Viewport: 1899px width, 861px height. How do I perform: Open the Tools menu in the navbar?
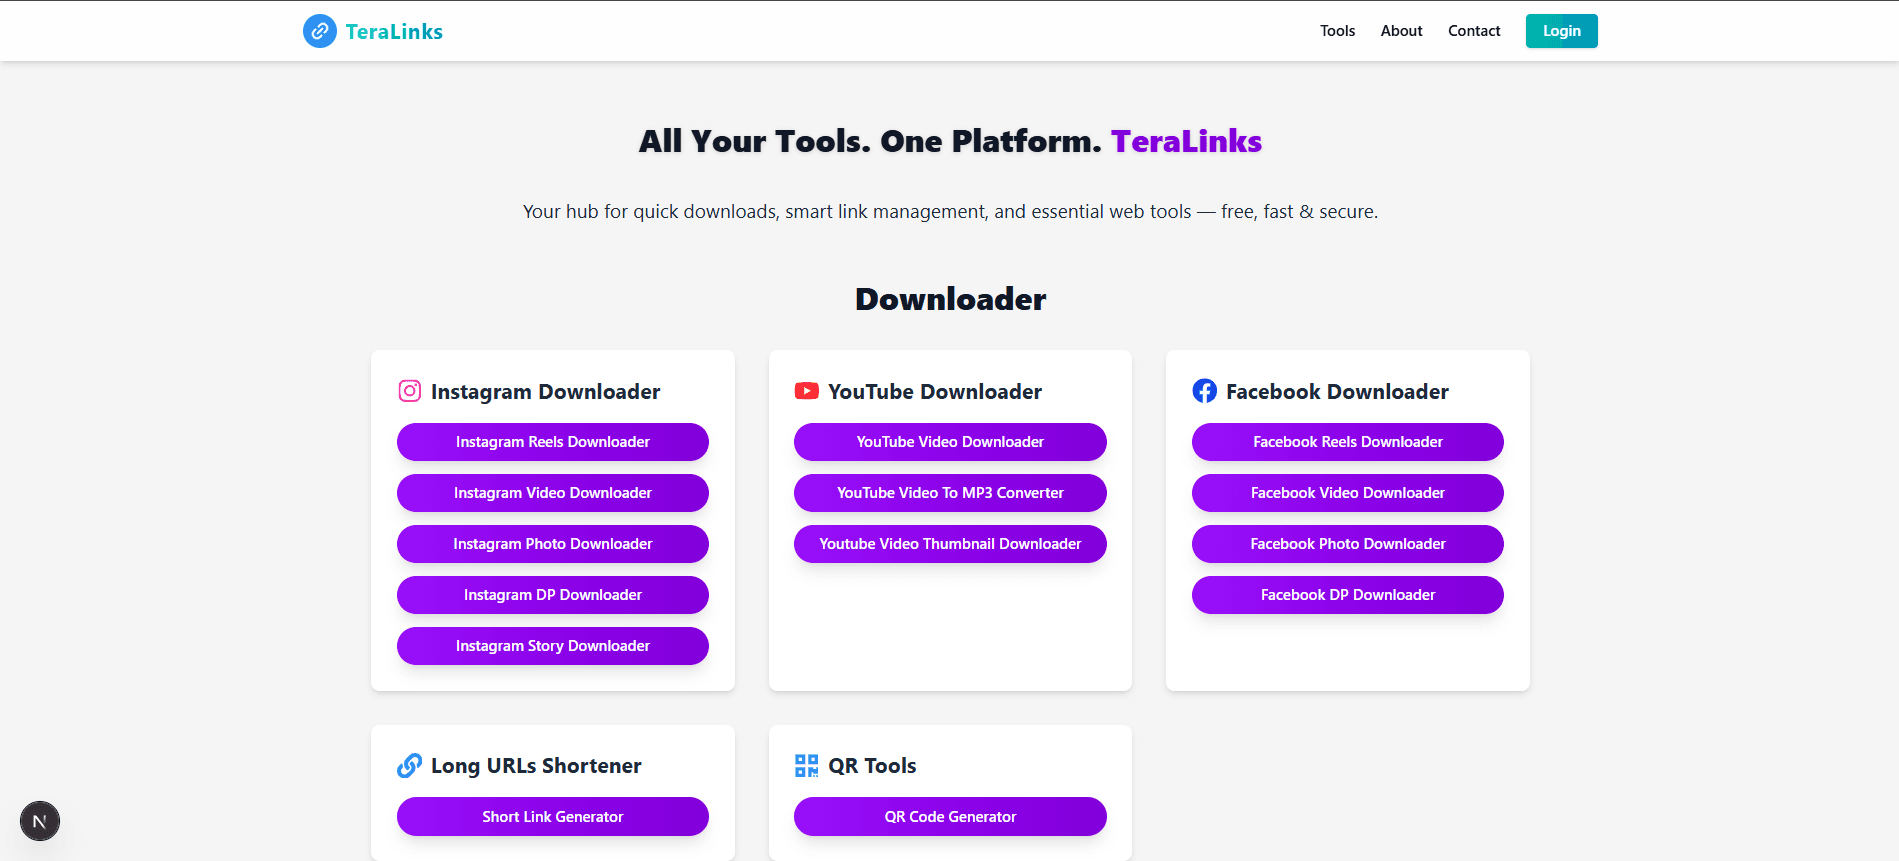pyautogui.click(x=1337, y=31)
